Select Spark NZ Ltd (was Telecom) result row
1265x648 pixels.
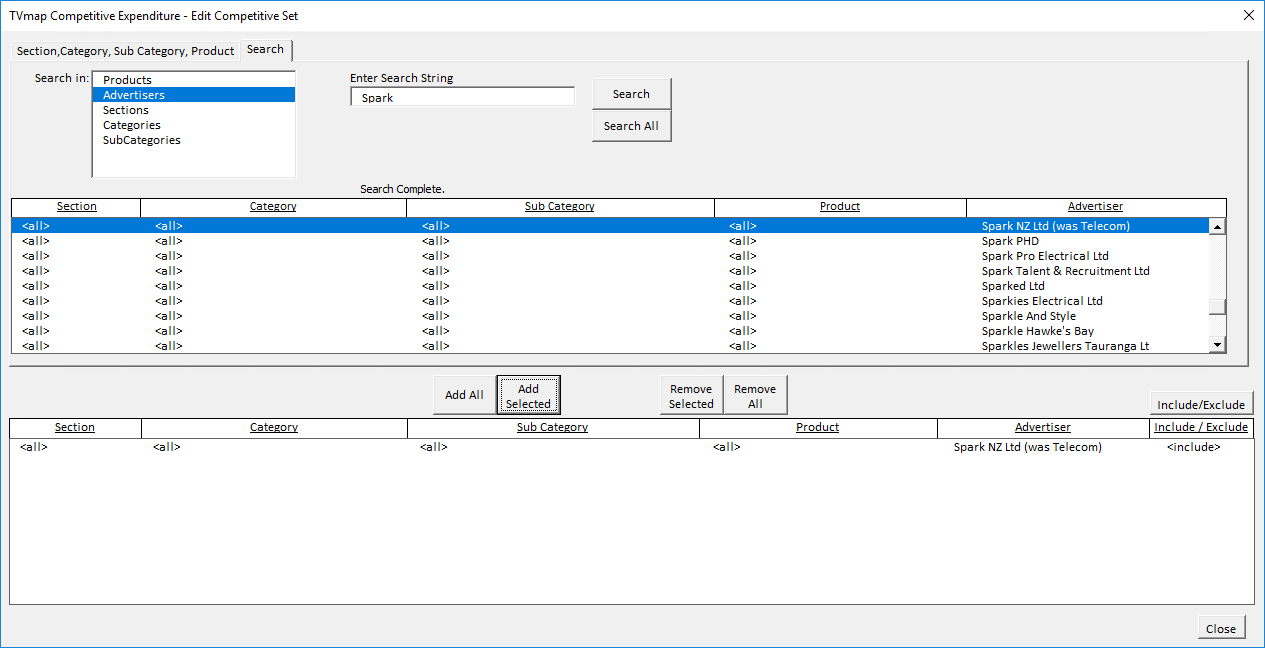[x=610, y=226]
